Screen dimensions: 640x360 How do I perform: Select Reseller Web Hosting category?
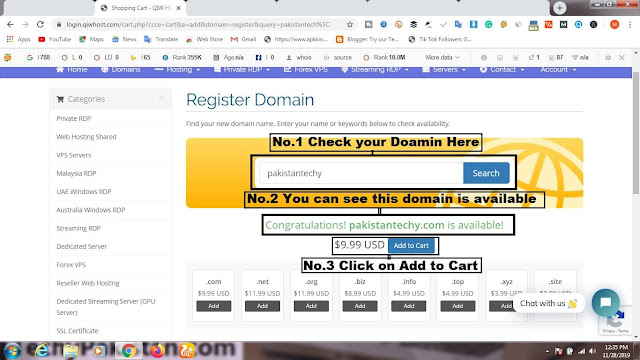click(88, 283)
